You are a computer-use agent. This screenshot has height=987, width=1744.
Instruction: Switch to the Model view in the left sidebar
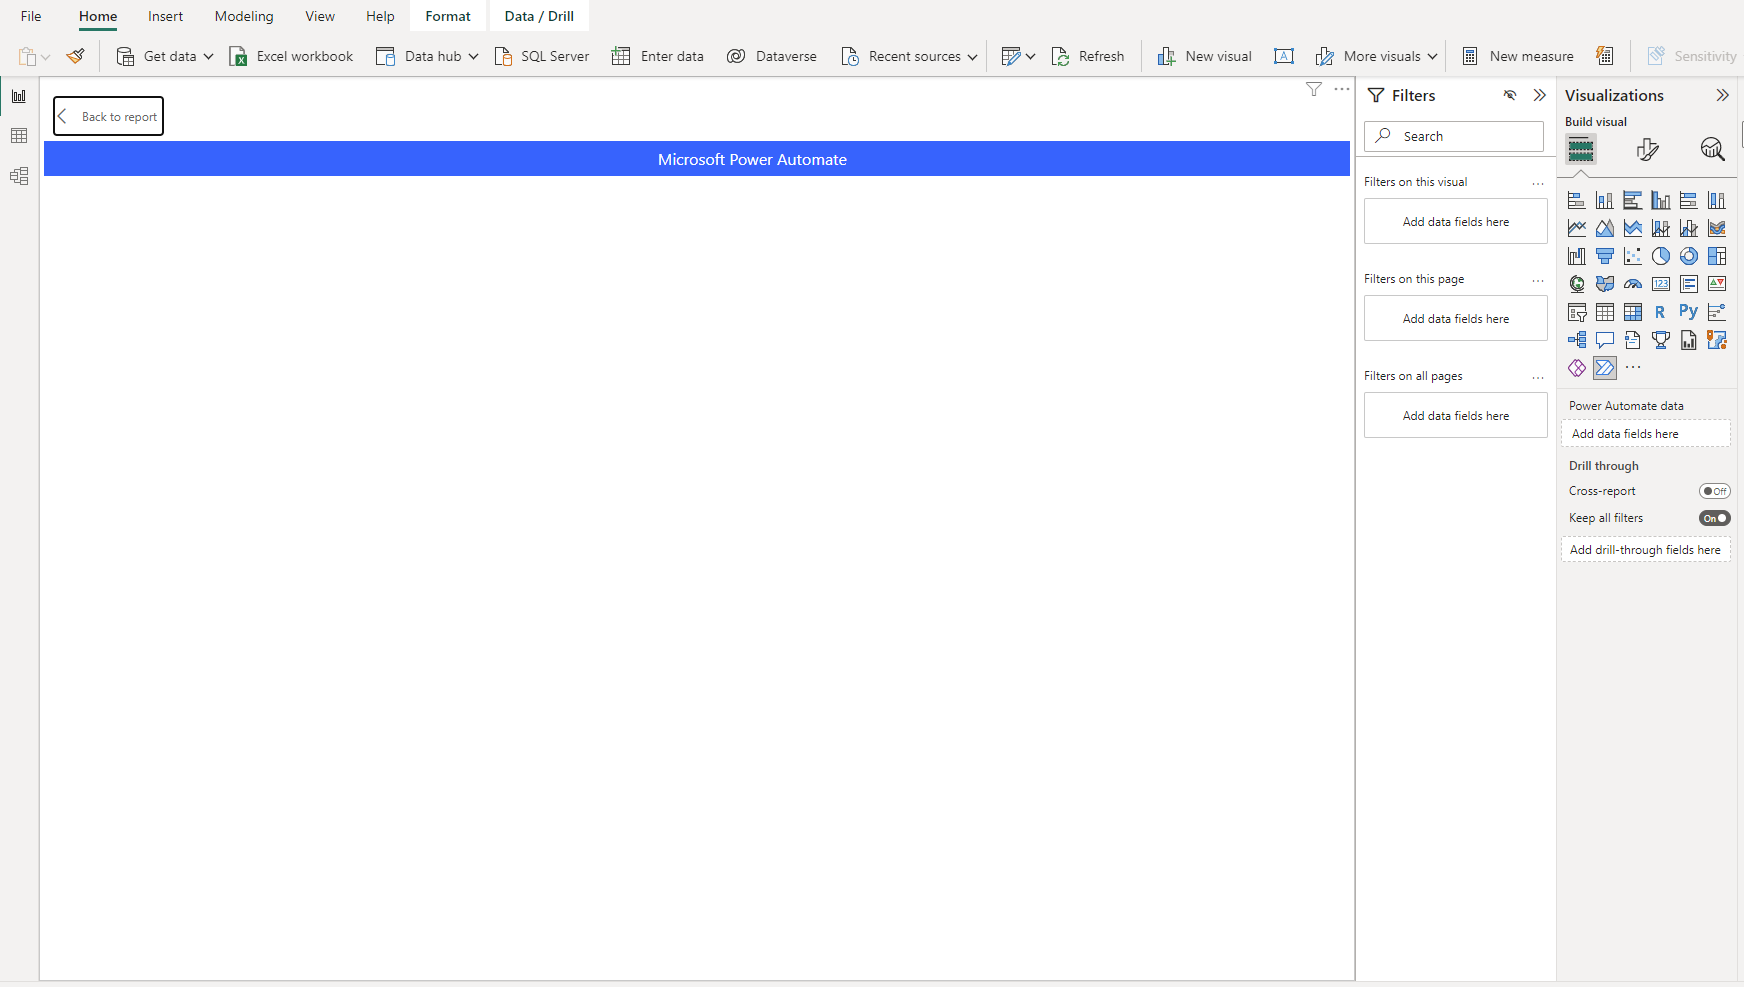(19, 176)
